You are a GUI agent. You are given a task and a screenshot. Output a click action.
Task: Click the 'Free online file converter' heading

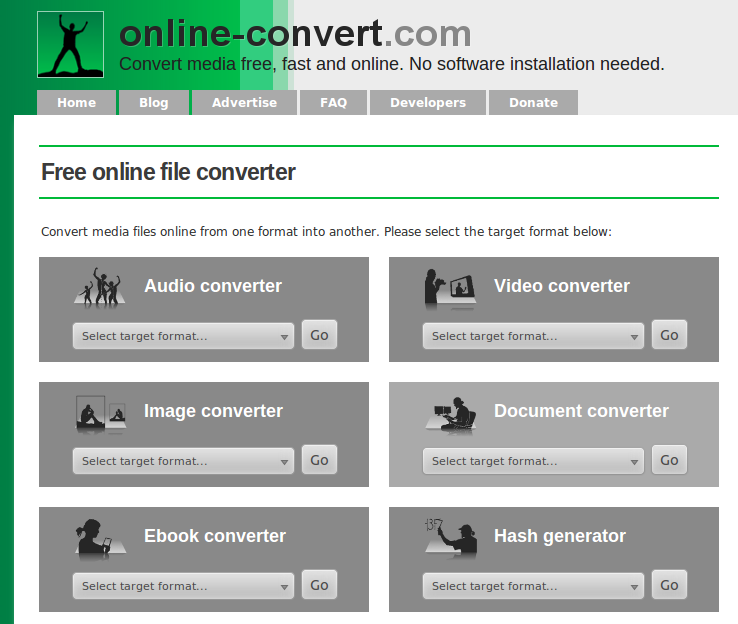click(168, 172)
